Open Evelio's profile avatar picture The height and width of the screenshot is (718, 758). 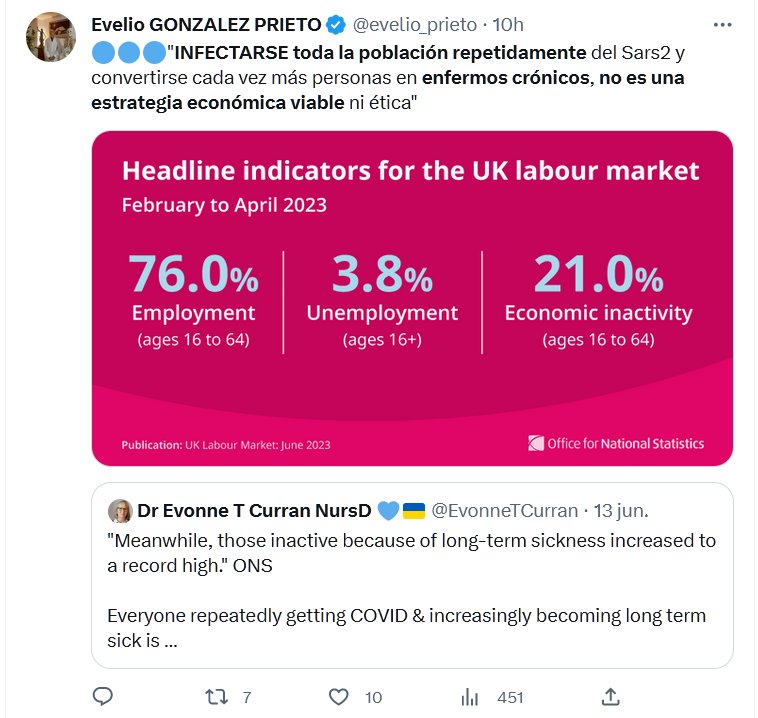pos(51,38)
